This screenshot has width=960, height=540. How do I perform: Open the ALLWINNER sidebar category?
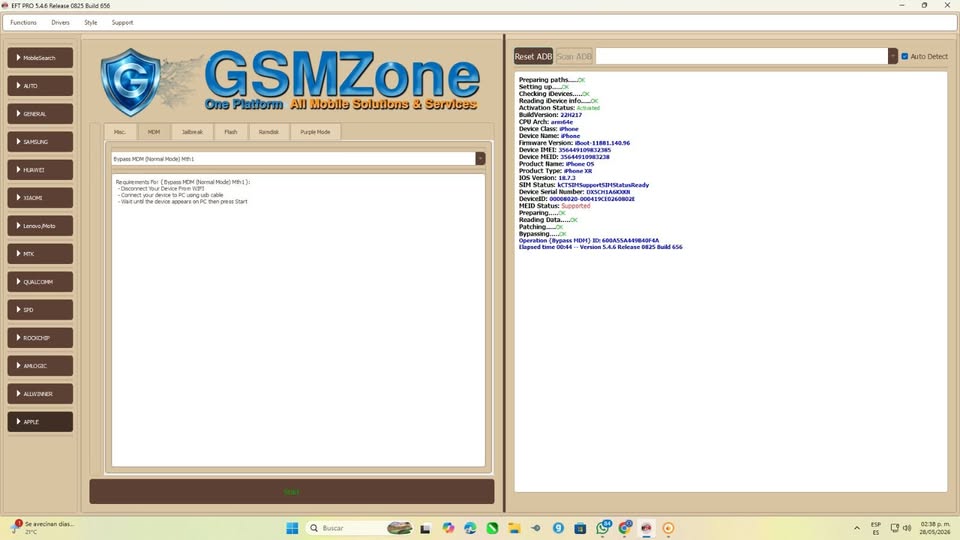(x=40, y=394)
